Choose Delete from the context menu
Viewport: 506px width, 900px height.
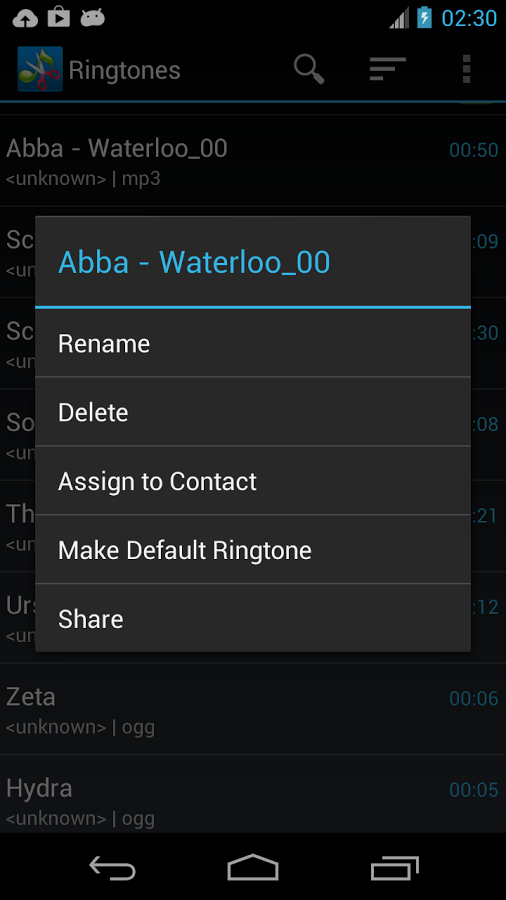coord(253,412)
